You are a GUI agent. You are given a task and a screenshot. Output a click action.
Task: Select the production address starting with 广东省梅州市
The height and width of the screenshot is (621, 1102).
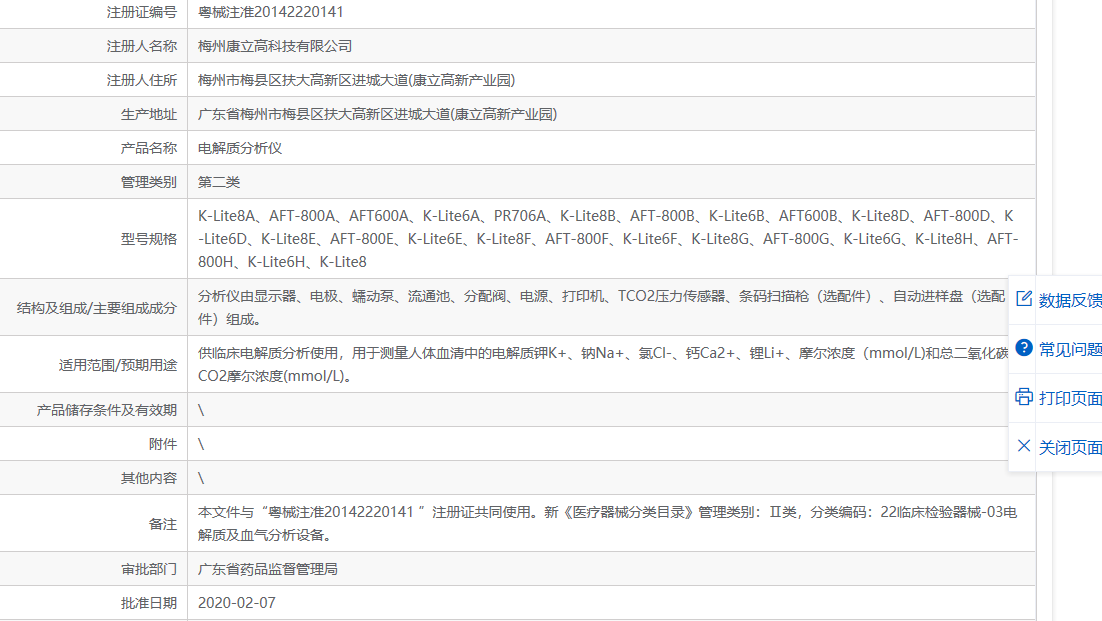(377, 115)
